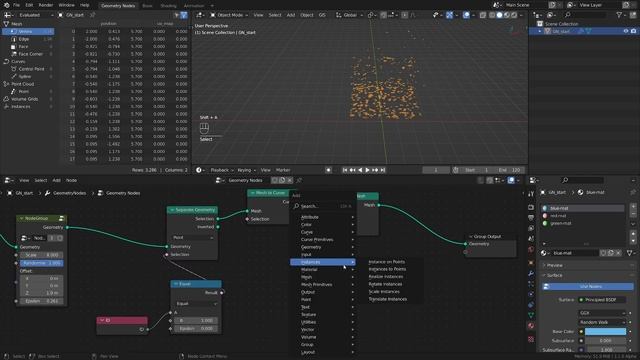The width and height of the screenshot is (640, 360).
Task: Open the Object Data green triangle tab
Action: point(531,315)
